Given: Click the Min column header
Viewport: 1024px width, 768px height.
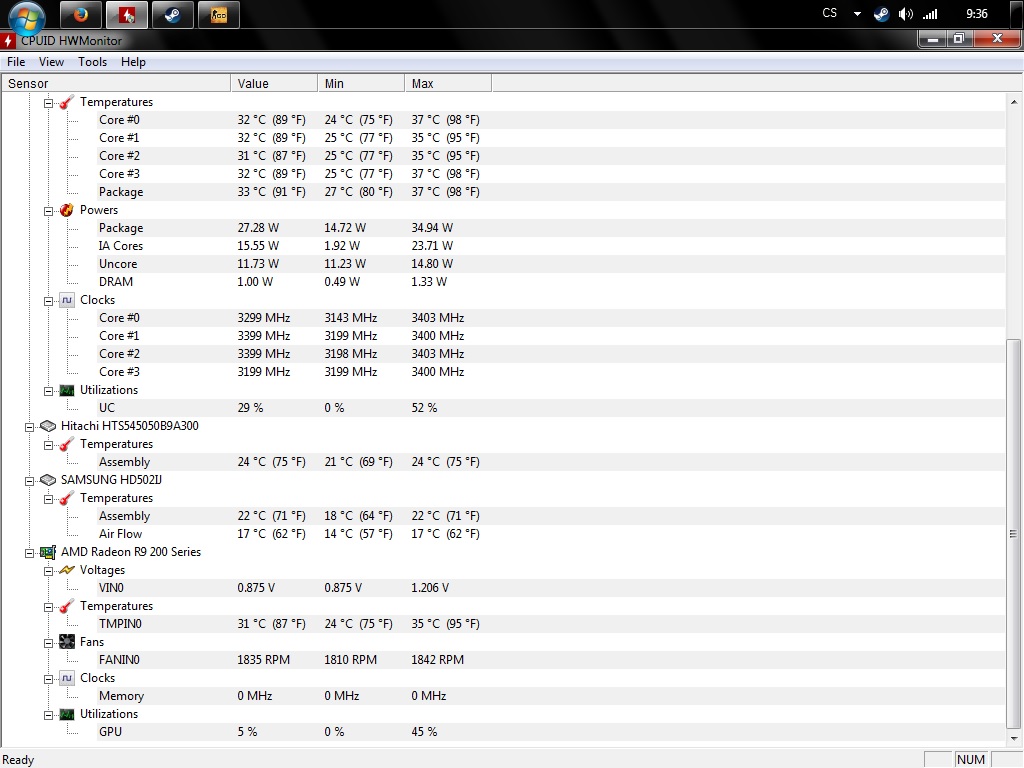Looking at the screenshot, I should coord(360,84).
